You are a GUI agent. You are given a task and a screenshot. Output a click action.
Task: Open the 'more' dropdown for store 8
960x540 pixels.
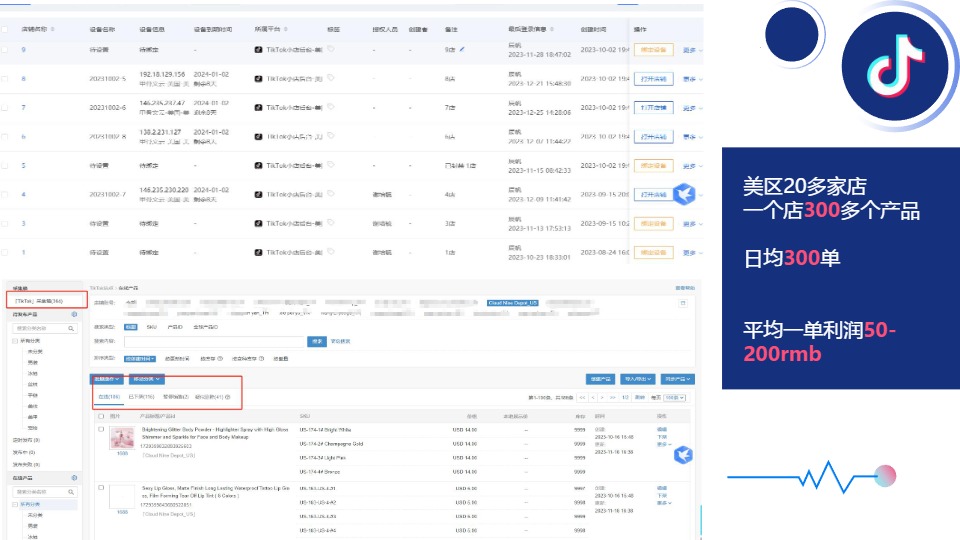(692, 79)
